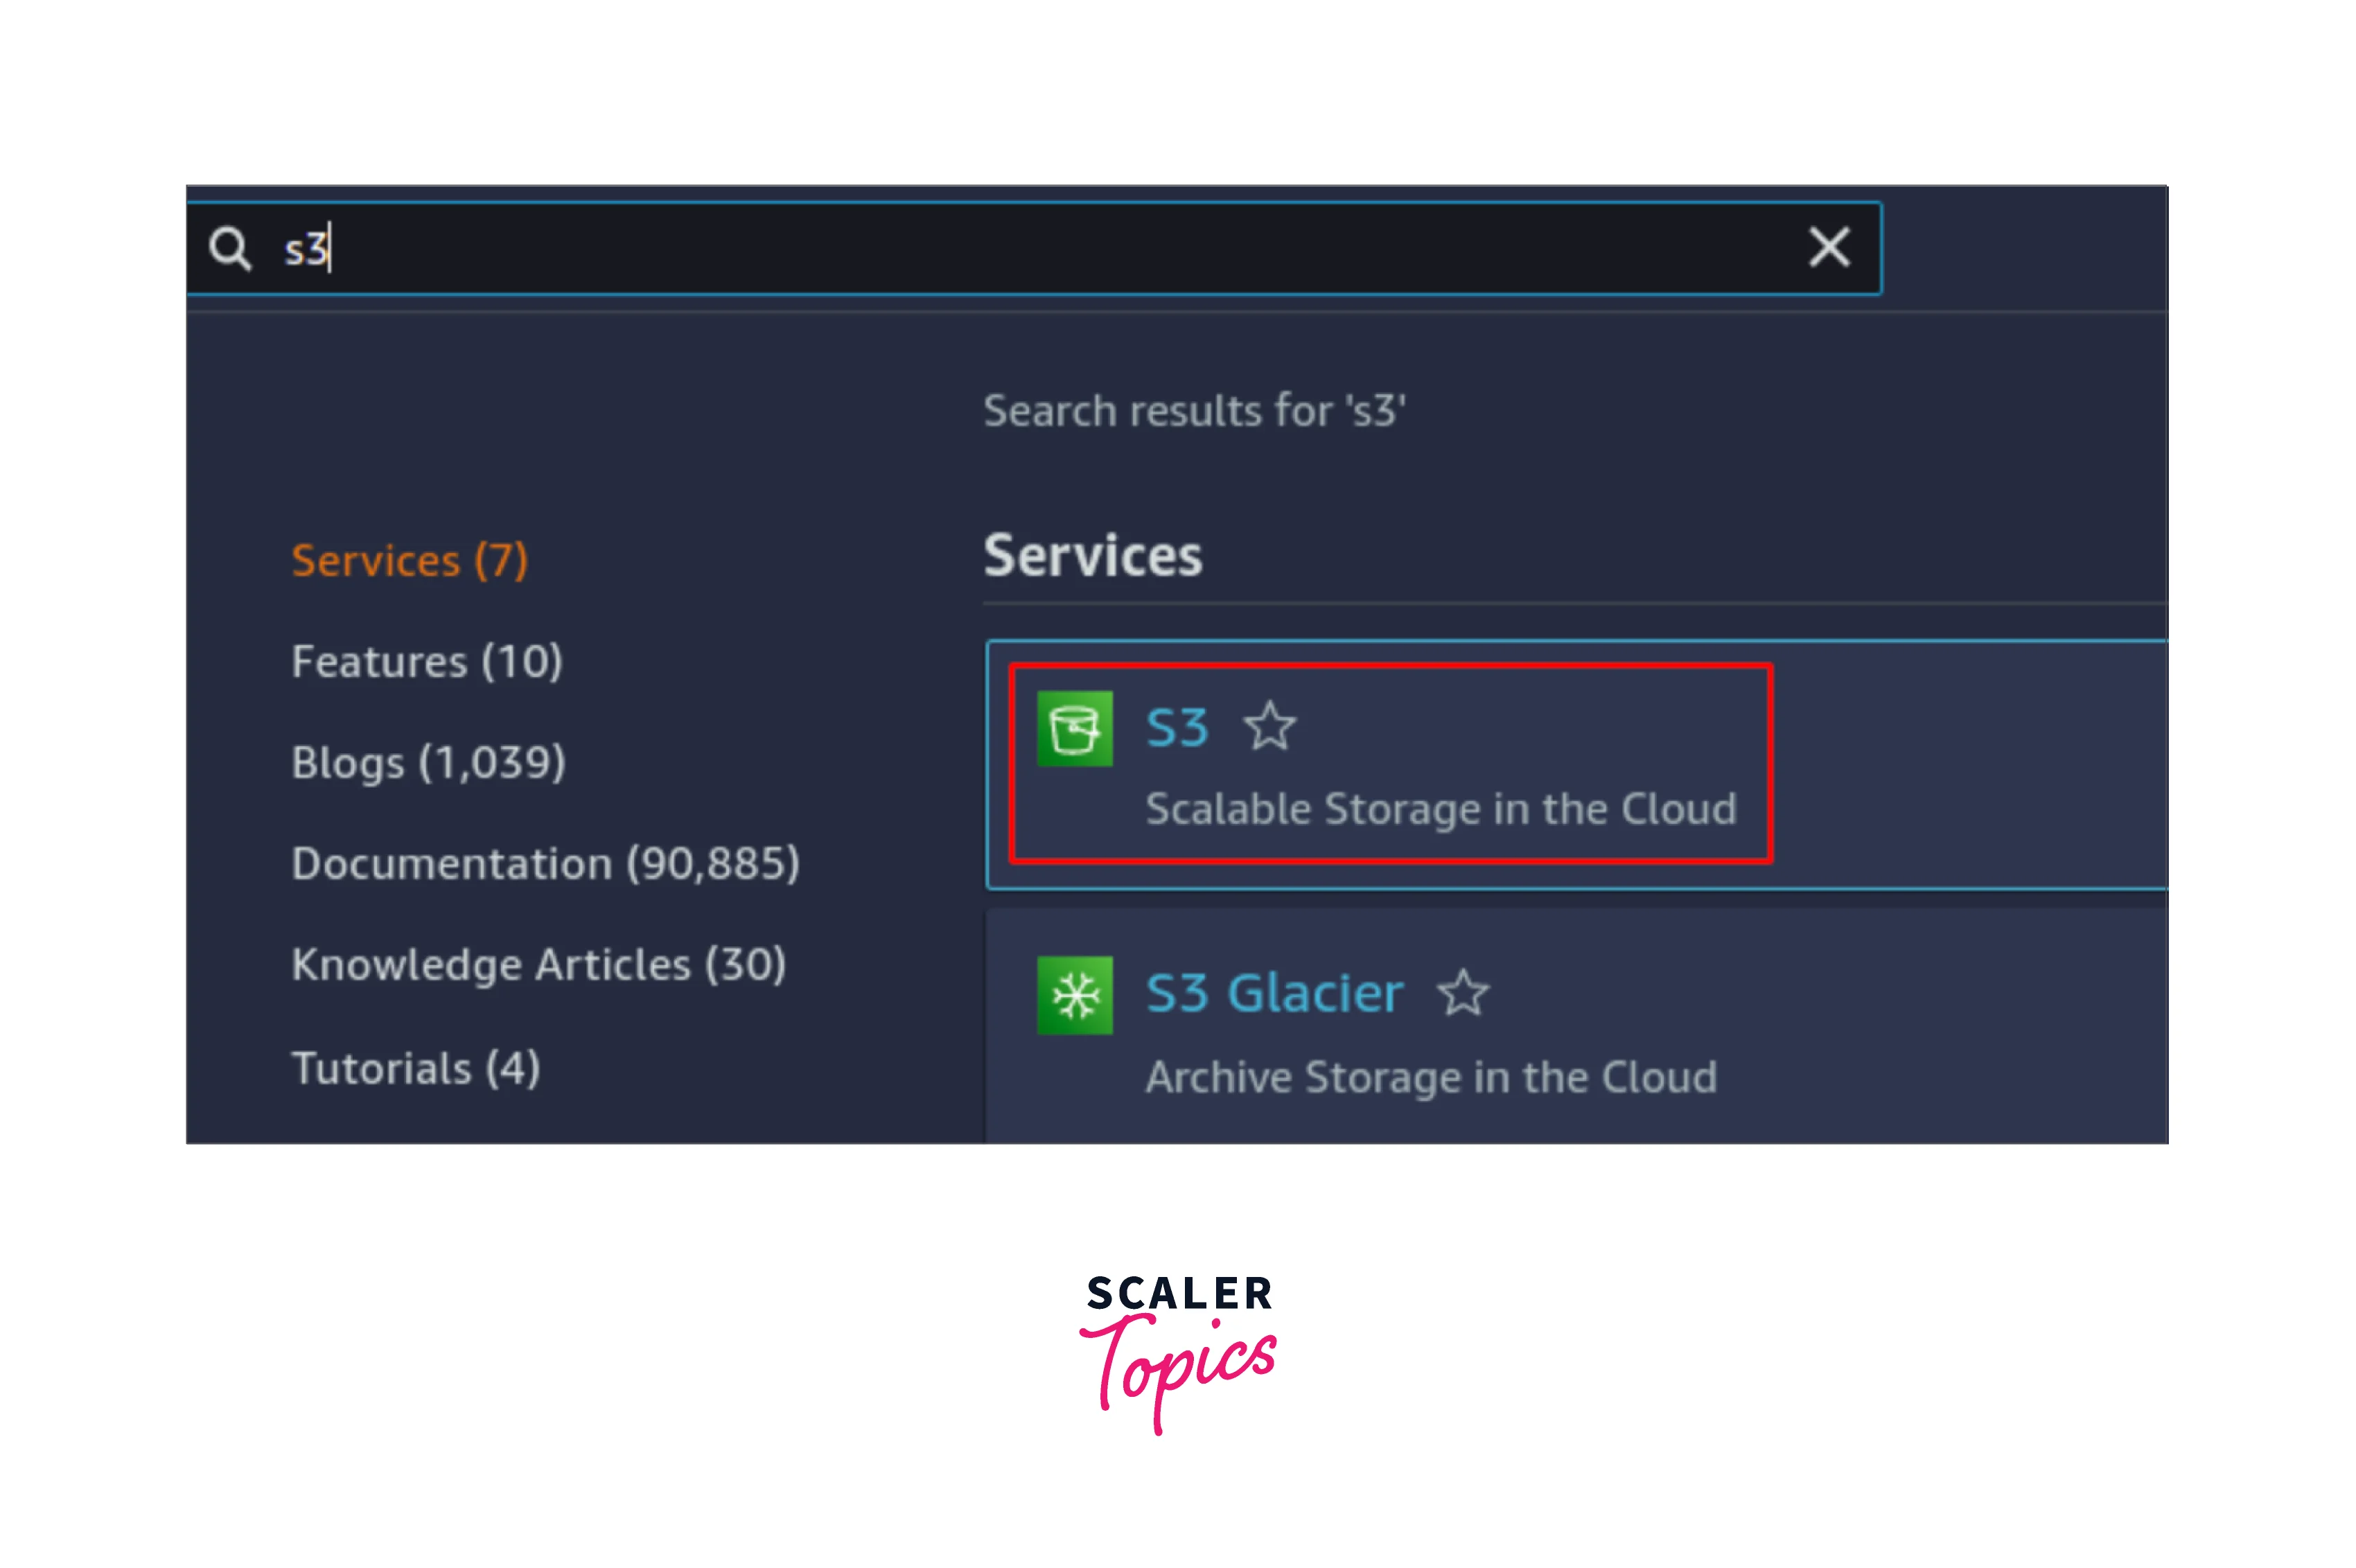The height and width of the screenshot is (1568, 2356).
Task: Show Tutorials (4) results
Action: click(416, 1068)
